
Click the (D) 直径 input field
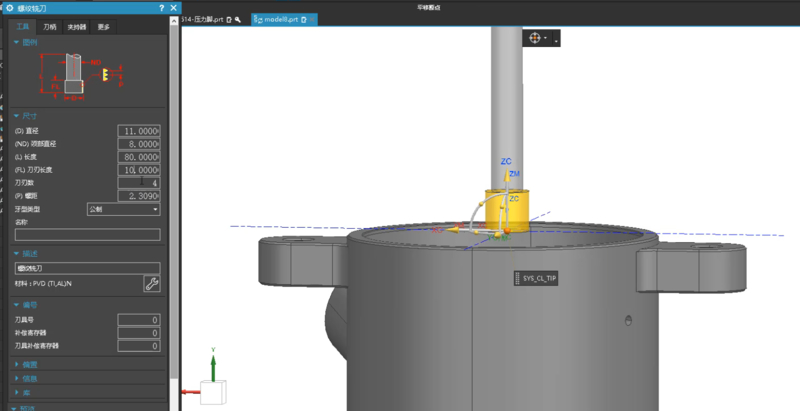click(x=139, y=131)
